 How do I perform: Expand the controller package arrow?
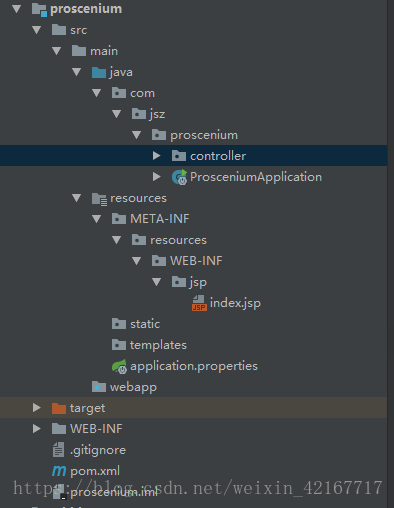[x=157, y=156]
